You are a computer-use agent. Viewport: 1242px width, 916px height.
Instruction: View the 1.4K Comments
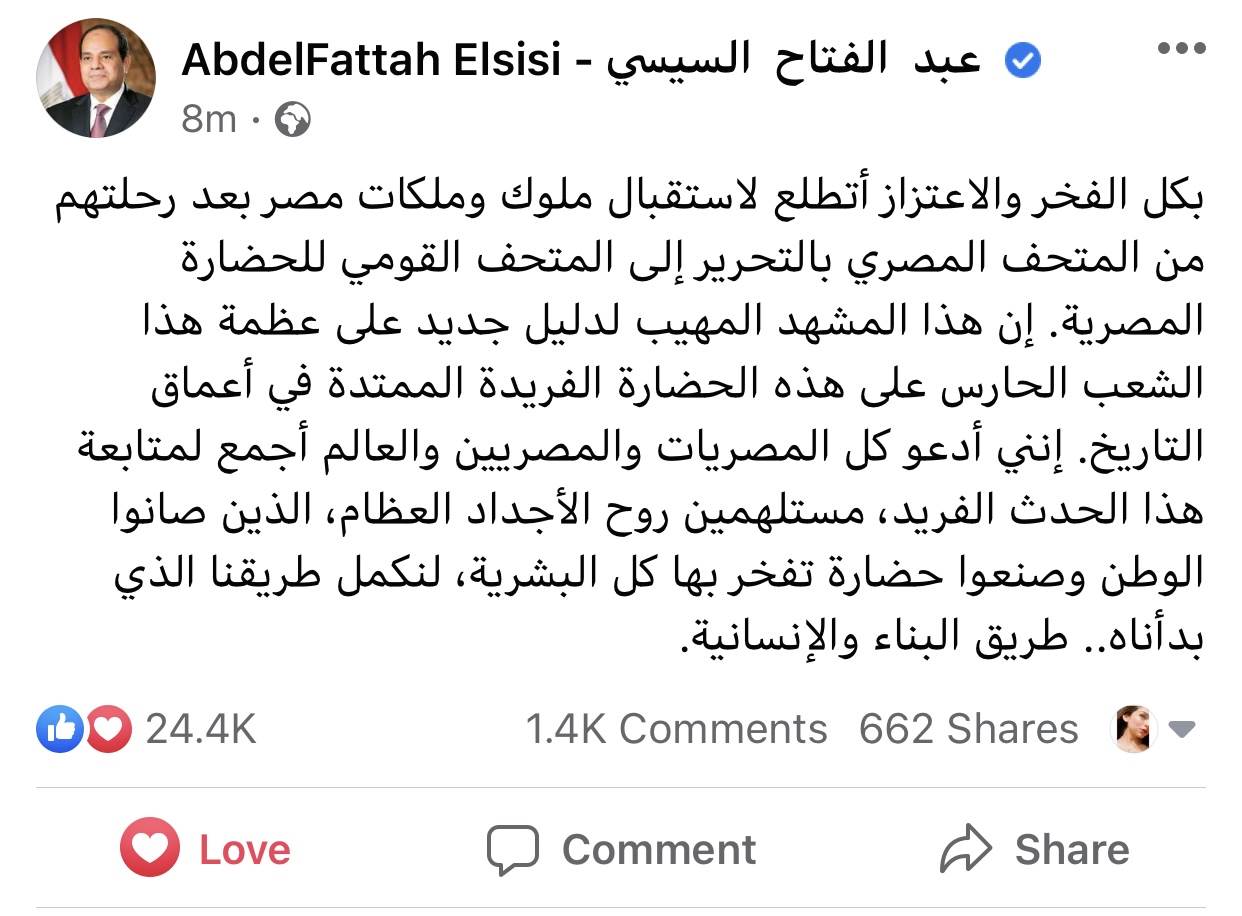[676, 730]
